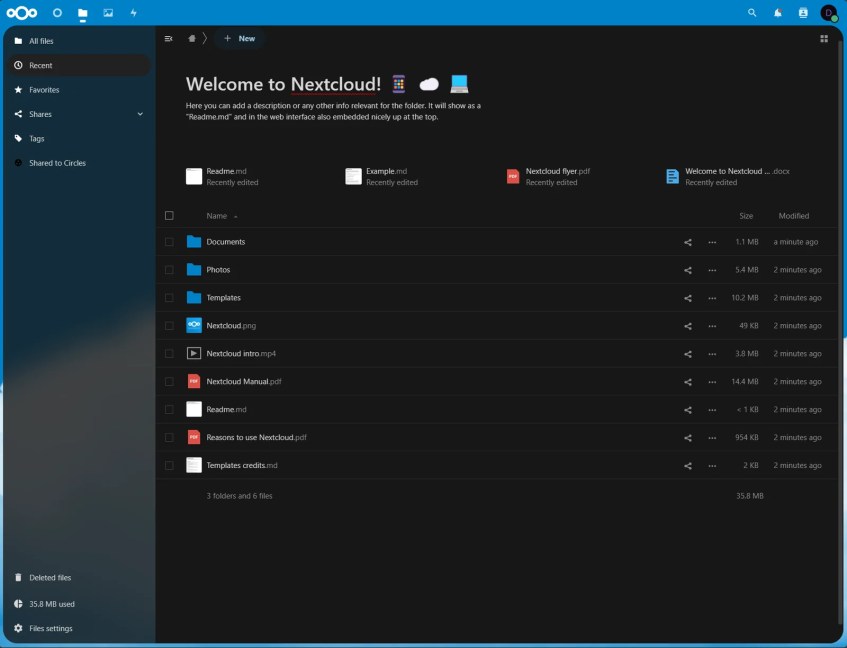
Task: Share the Documents folder
Action: [x=688, y=242]
